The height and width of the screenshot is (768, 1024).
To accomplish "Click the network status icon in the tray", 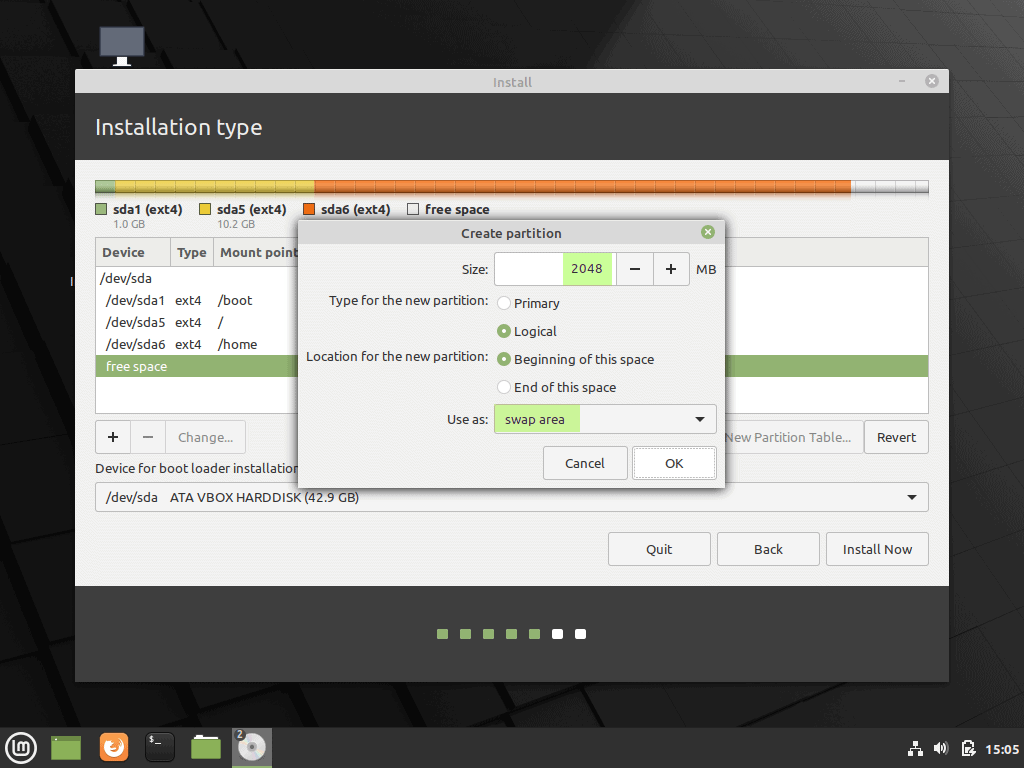I will [x=915, y=748].
